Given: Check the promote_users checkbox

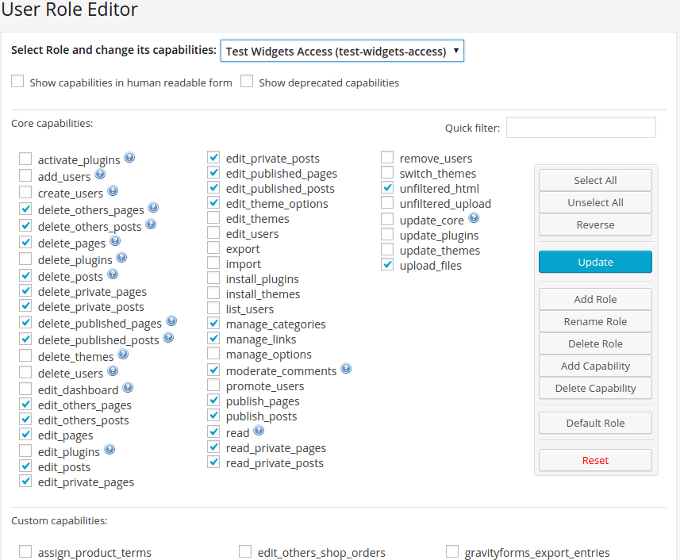Looking at the screenshot, I should pos(213,384).
